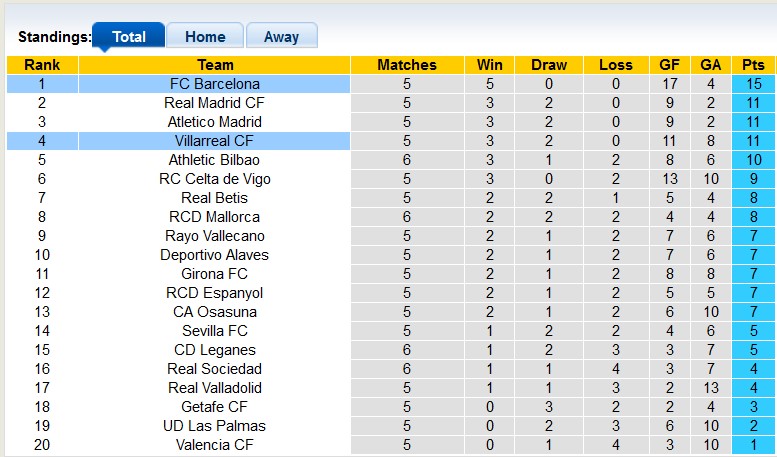This screenshot has height=457, width=777.
Task: Open the UD Las Palmas team link
Action: point(215,426)
